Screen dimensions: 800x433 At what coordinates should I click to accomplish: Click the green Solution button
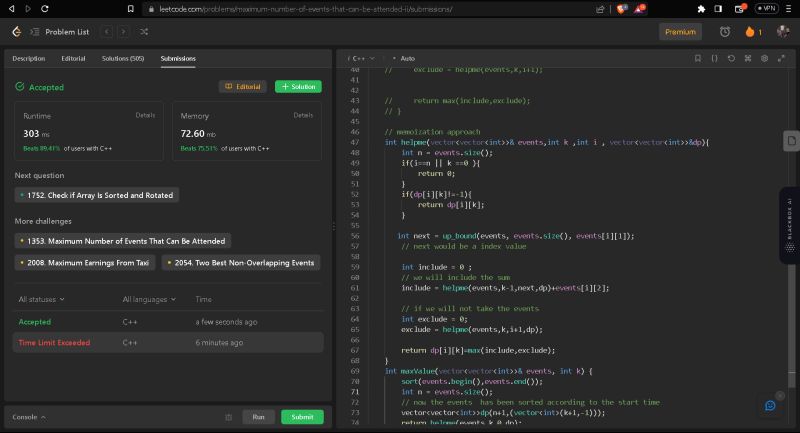coord(298,87)
